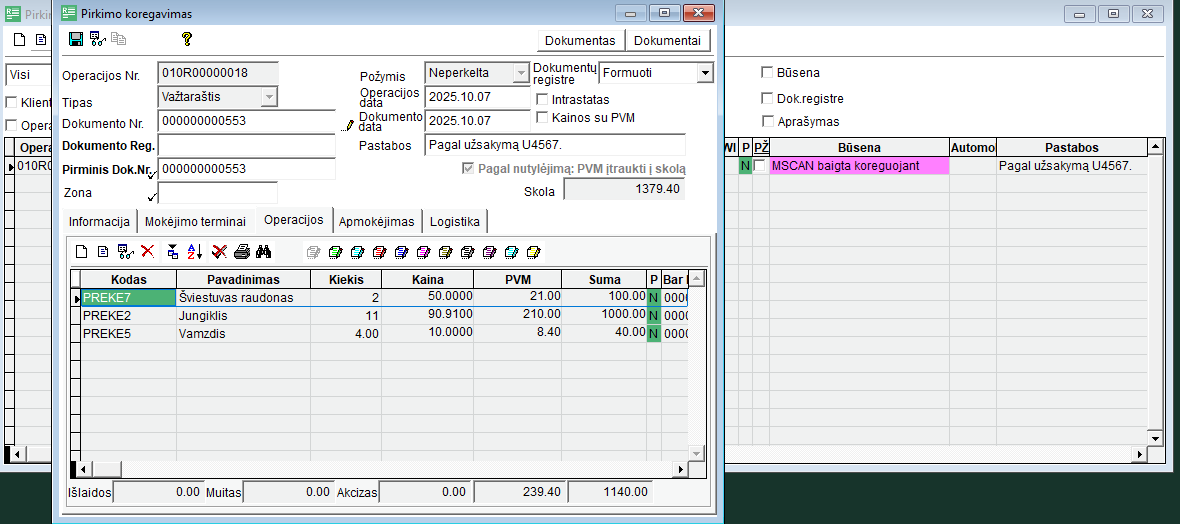
Task: Switch to the Apmokėjimas tab
Action: click(x=377, y=221)
